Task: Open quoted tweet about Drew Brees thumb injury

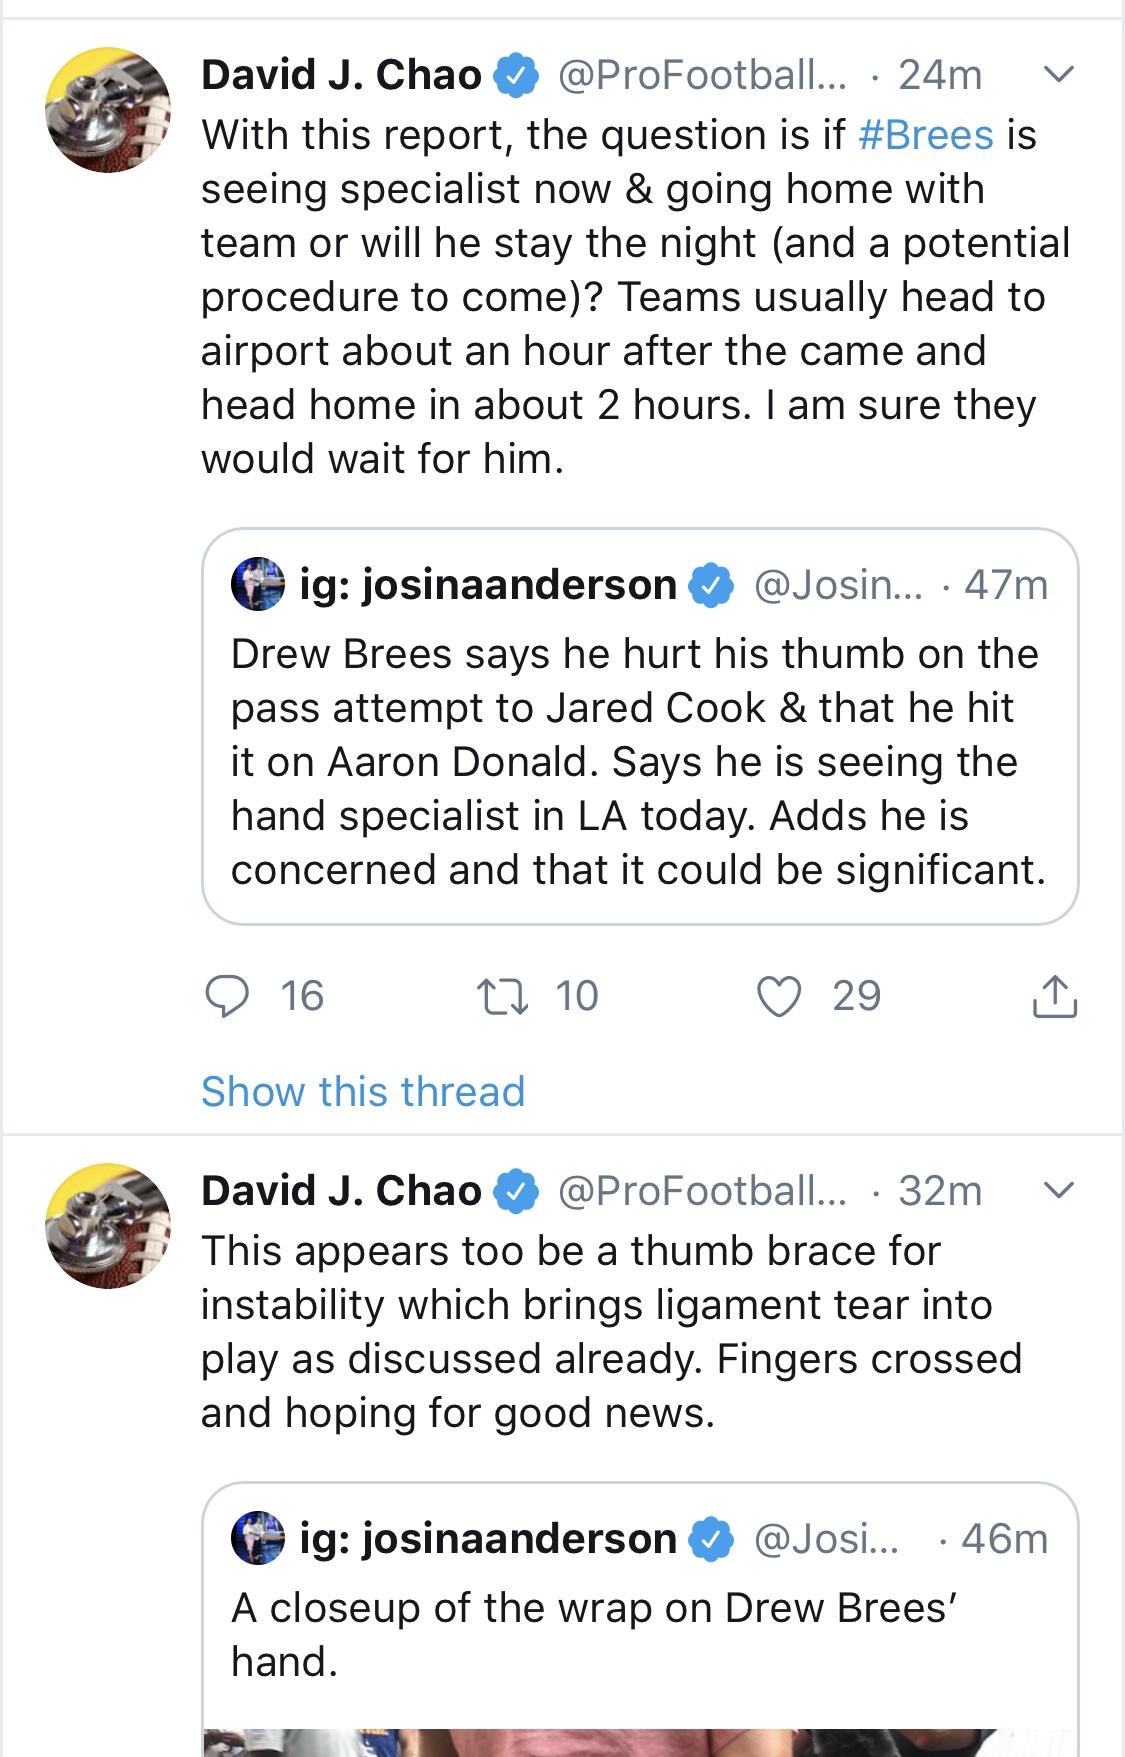Action: 640,726
